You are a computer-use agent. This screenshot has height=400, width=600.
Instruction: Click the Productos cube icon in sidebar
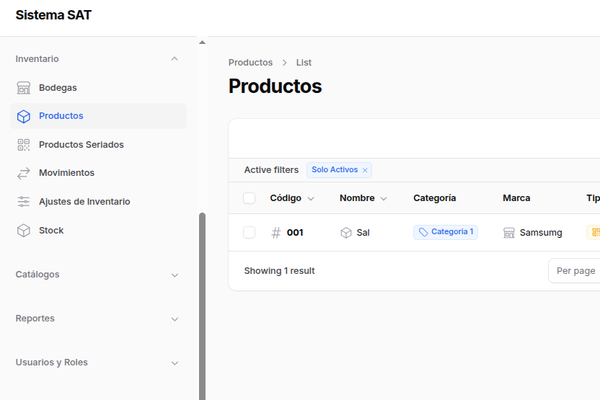[24, 116]
